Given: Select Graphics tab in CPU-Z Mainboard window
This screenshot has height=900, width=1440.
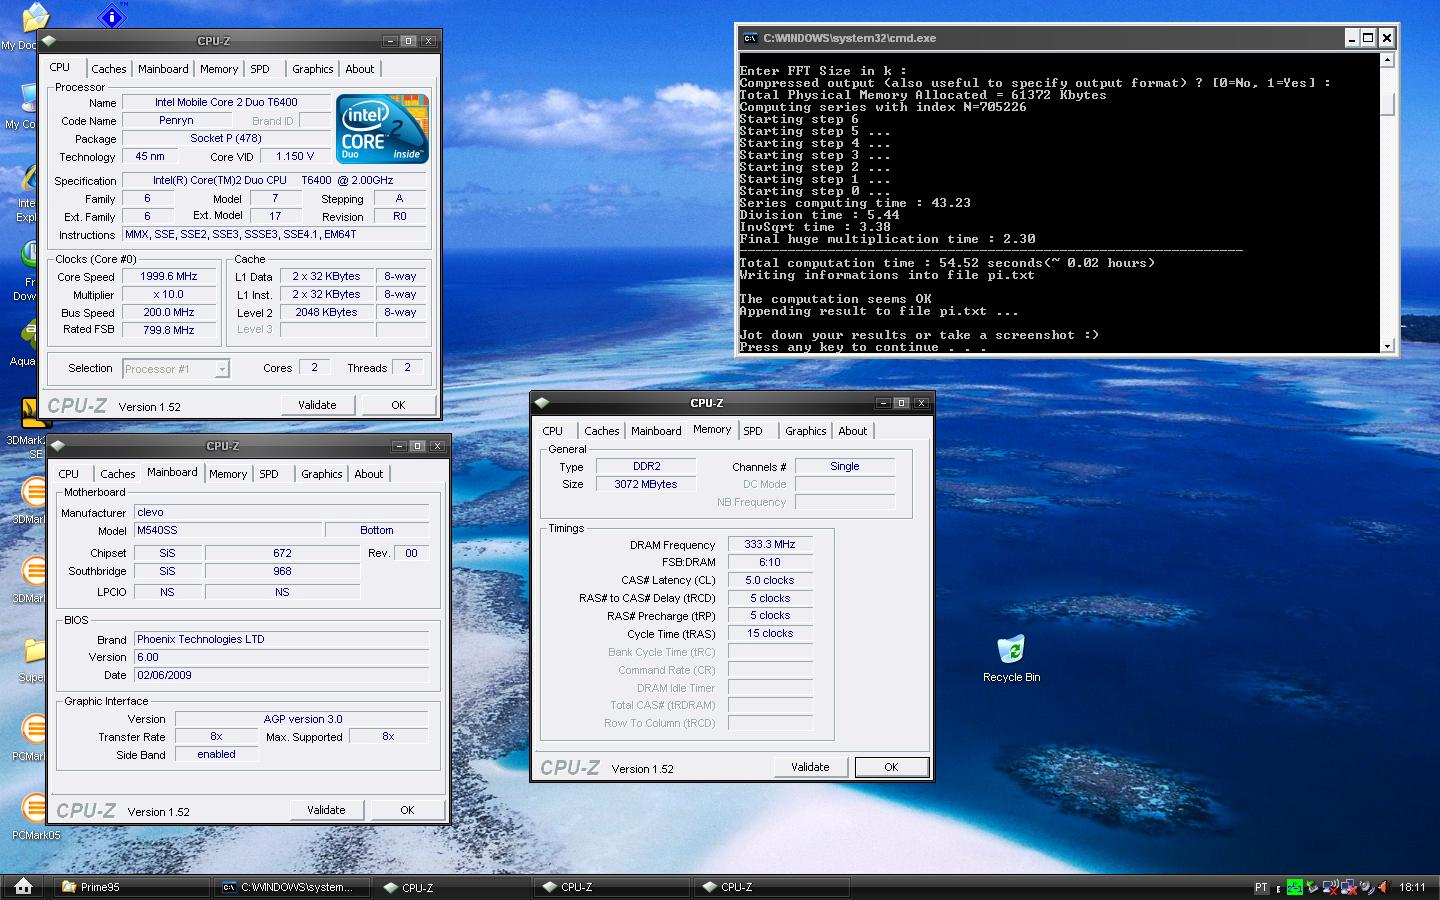Looking at the screenshot, I should click(x=322, y=474).
